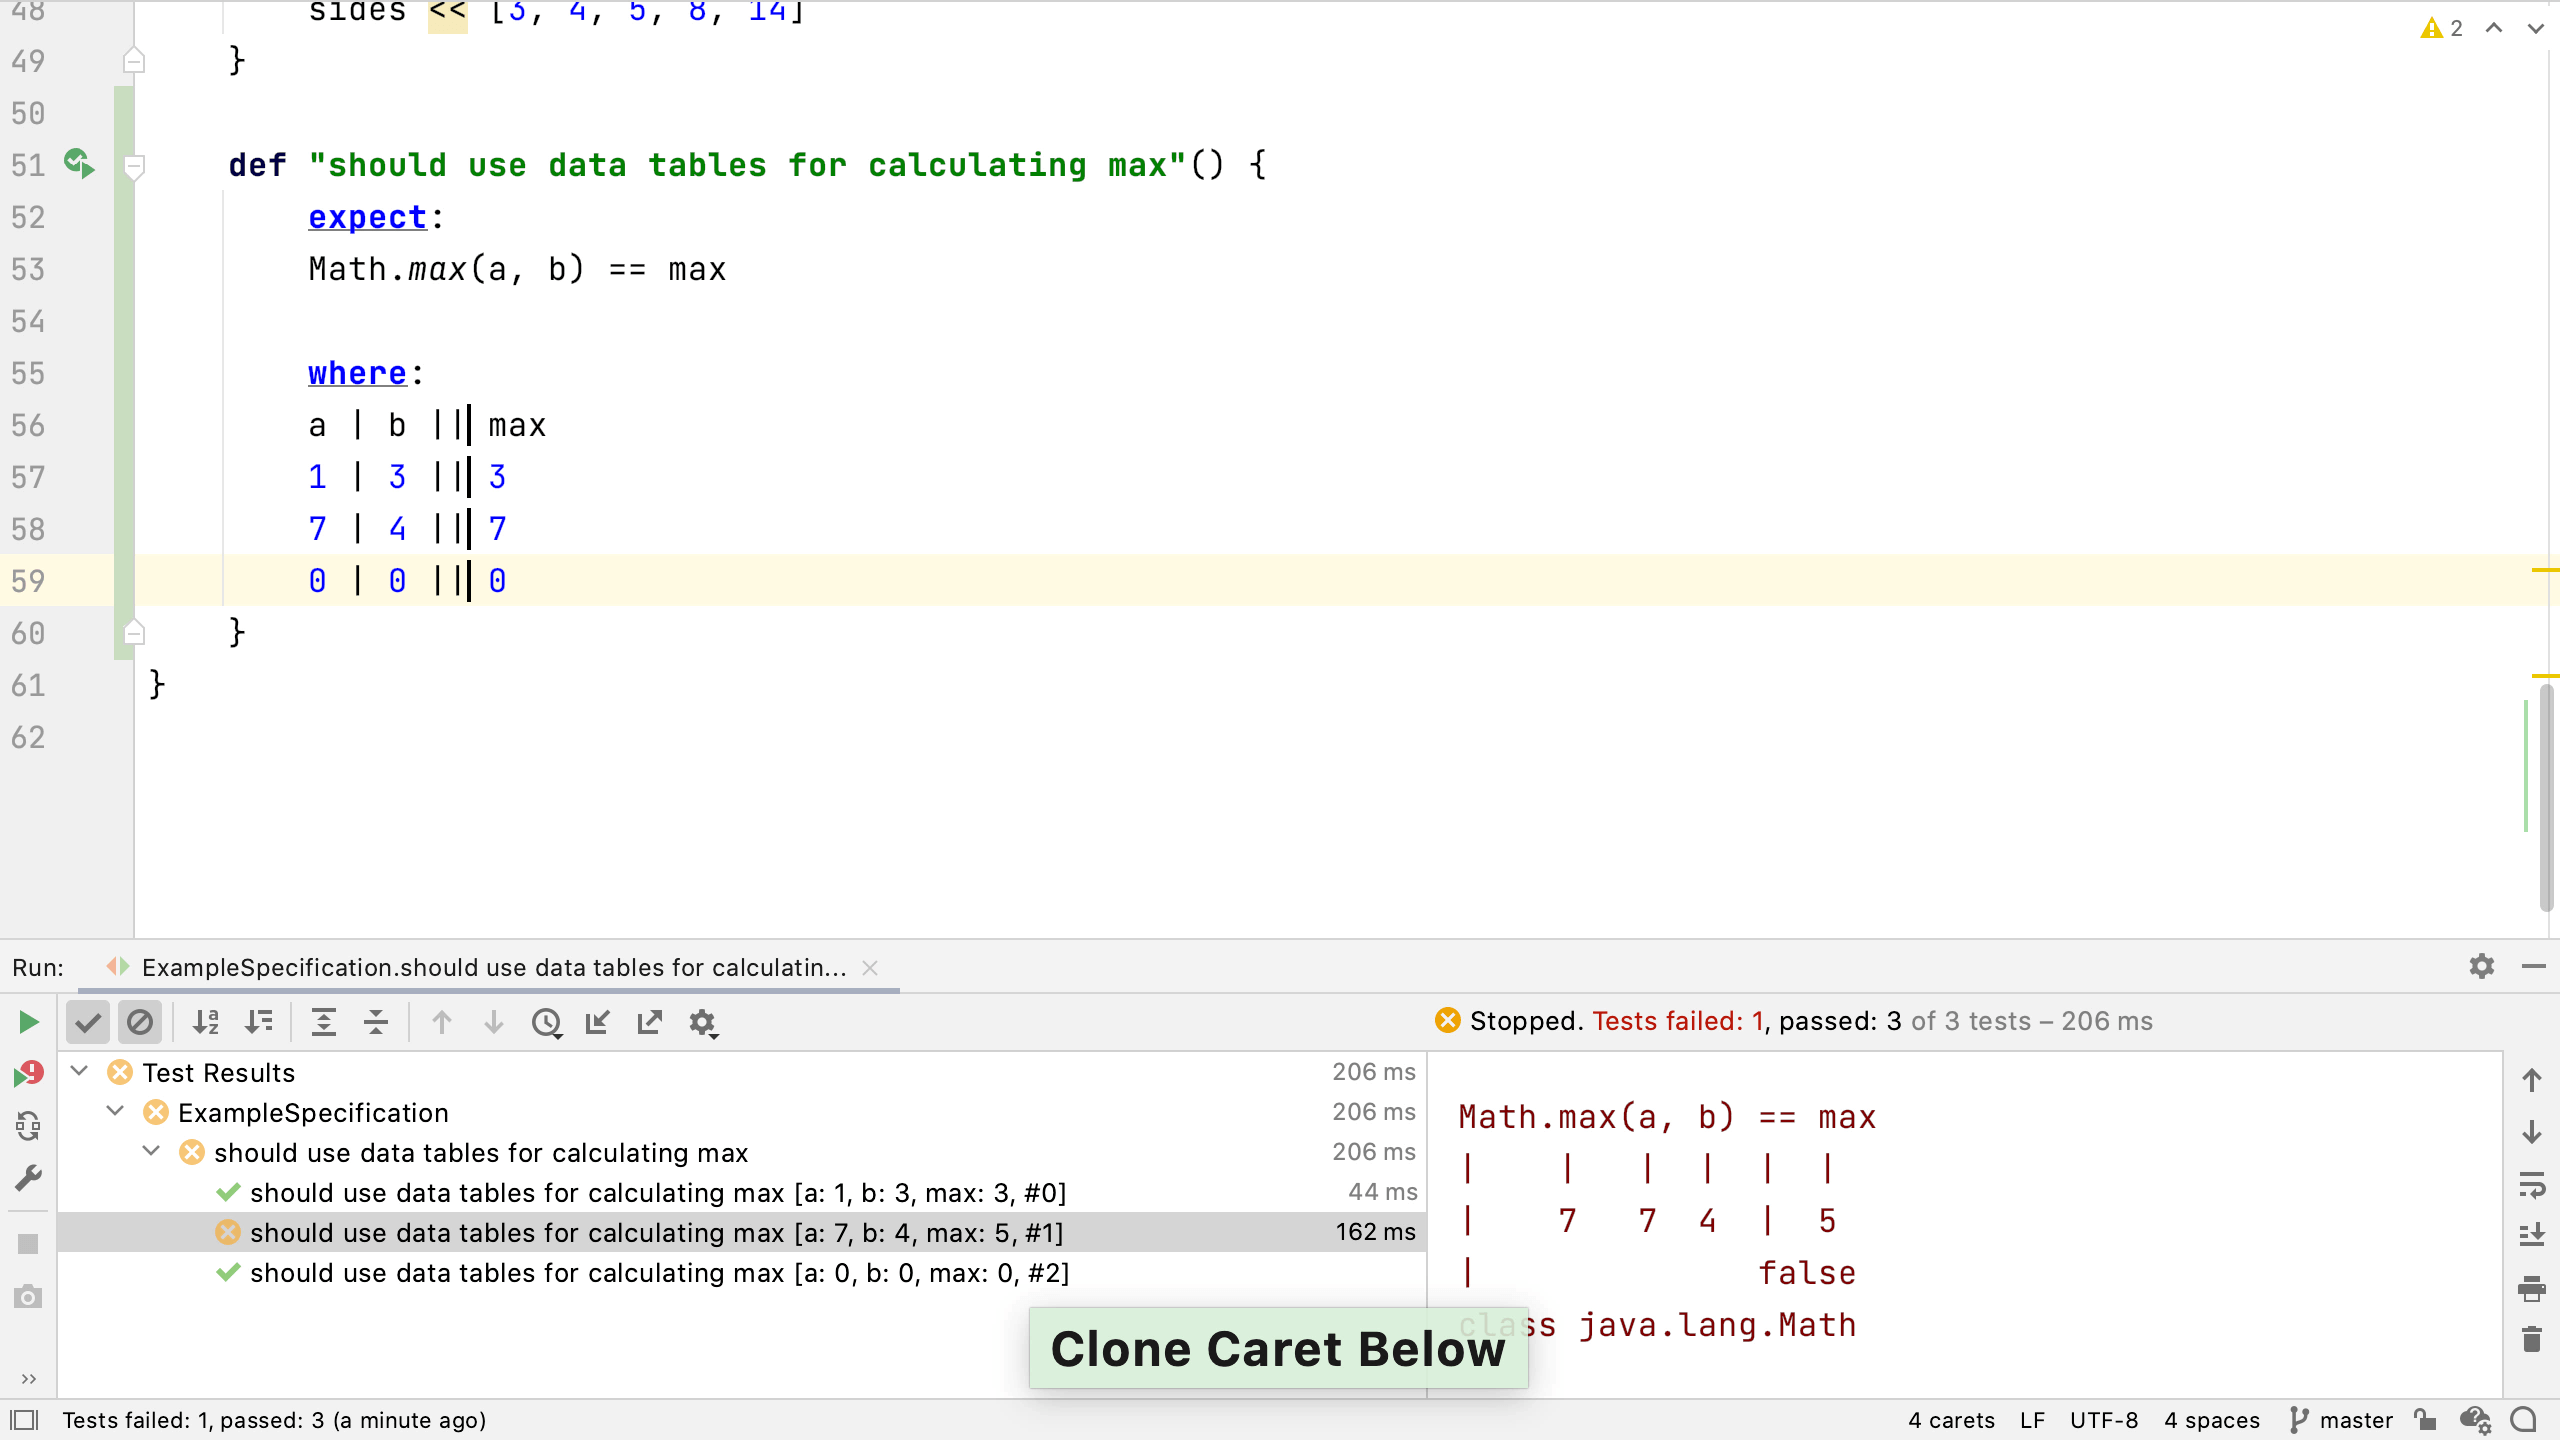Click Rerun Failed Tests icon
The width and height of the screenshot is (2560, 1440).
point(28,1074)
